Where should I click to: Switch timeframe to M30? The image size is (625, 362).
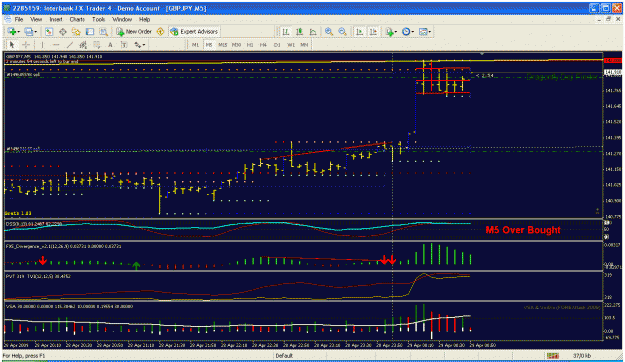236,45
